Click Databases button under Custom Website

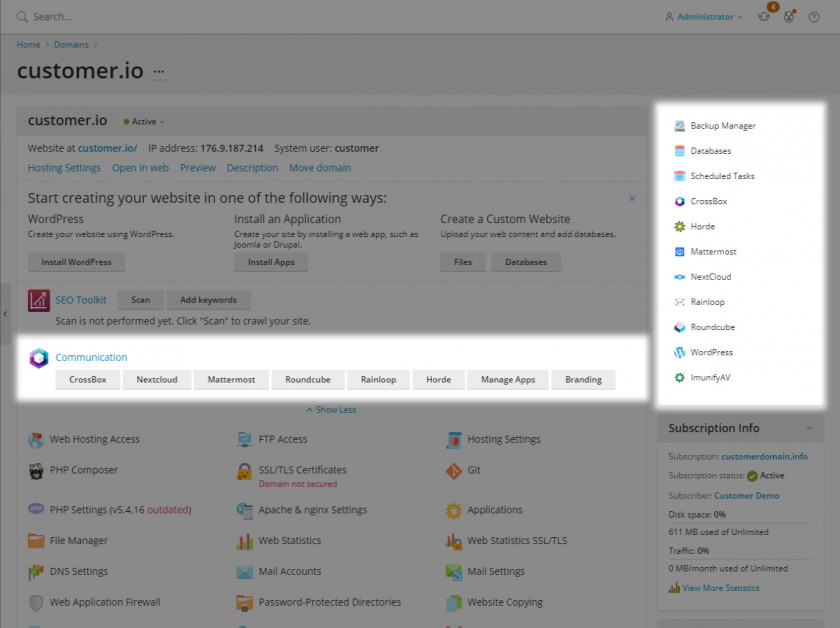pyautogui.click(x=526, y=262)
